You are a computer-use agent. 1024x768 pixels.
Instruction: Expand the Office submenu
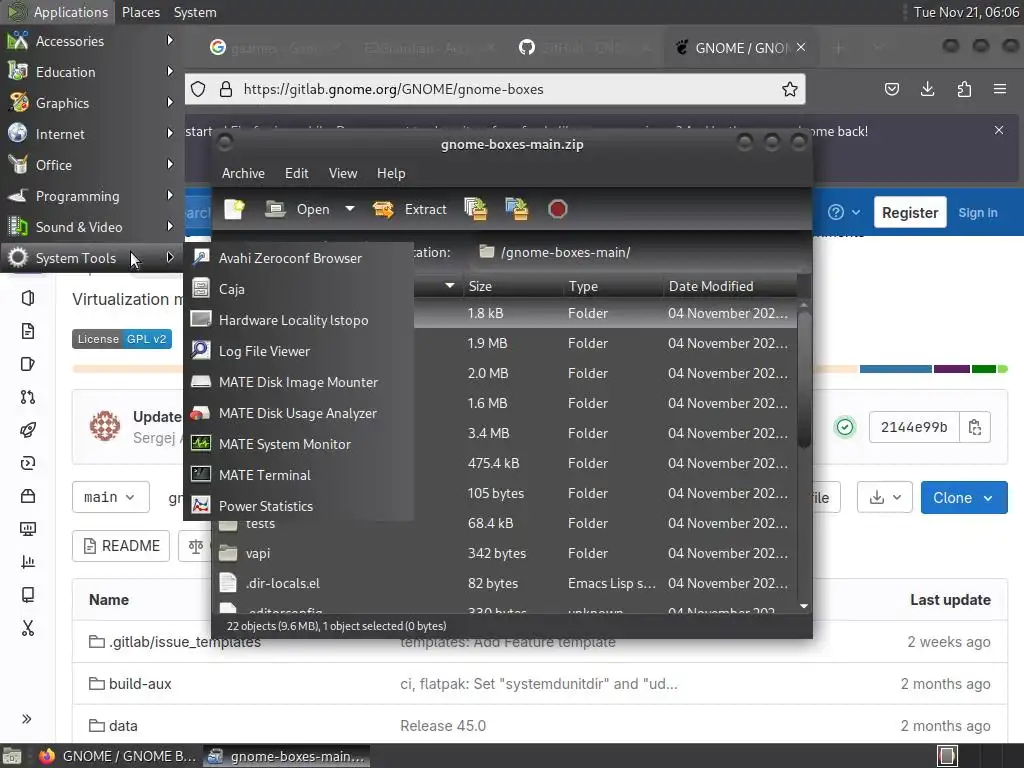[91, 165]
